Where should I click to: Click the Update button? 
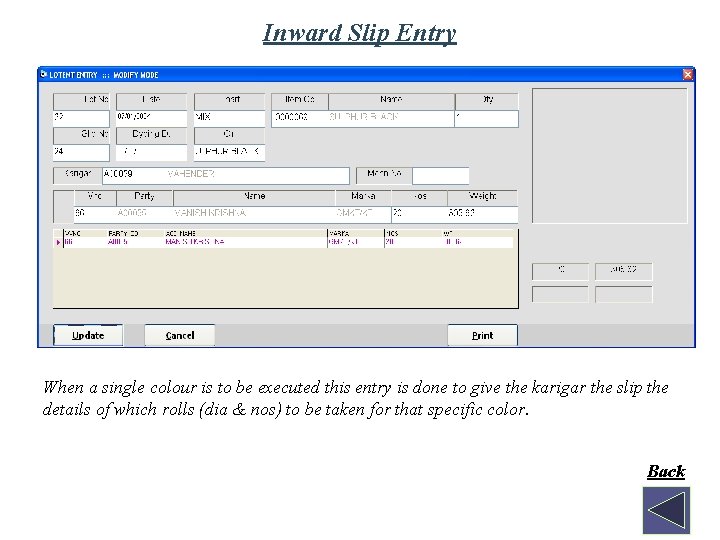88,335
